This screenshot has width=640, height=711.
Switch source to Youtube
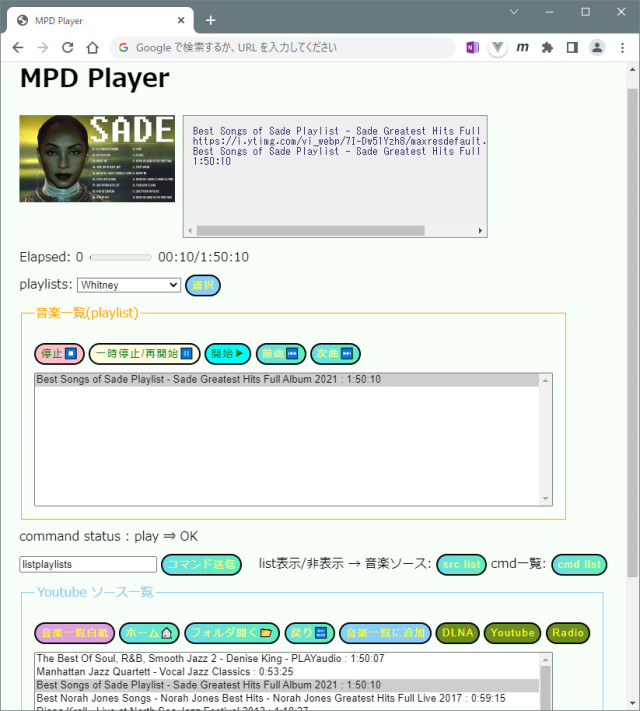point(513,633)
